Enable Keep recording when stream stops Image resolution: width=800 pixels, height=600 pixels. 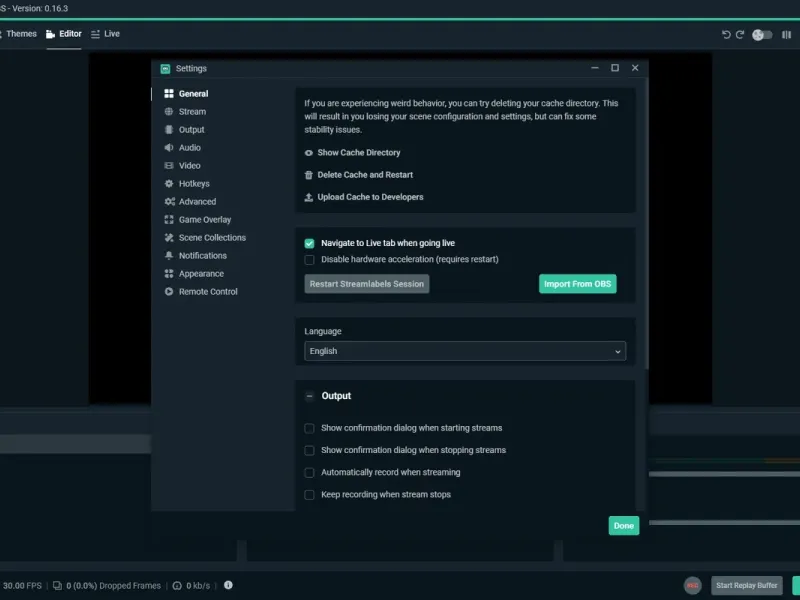[309, 494]
